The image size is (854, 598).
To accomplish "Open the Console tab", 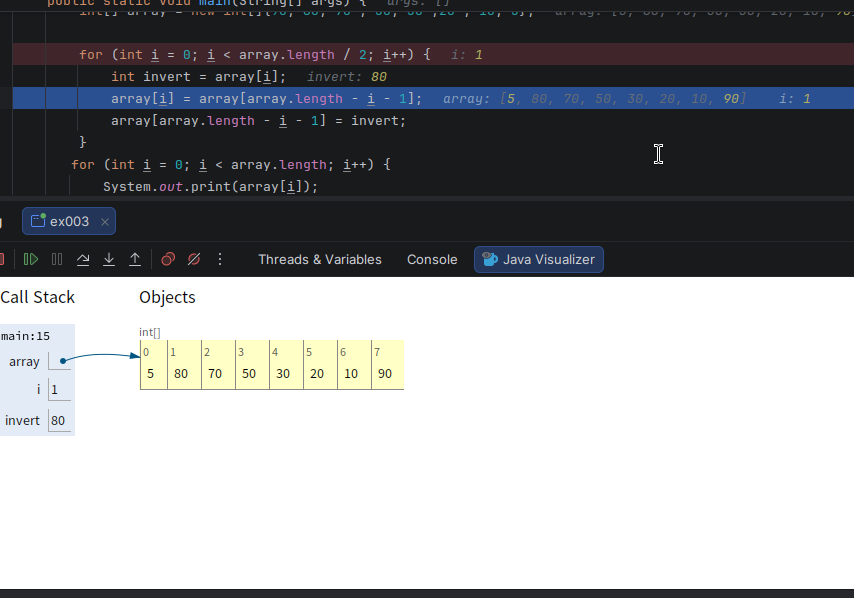I will pos(432,259).
